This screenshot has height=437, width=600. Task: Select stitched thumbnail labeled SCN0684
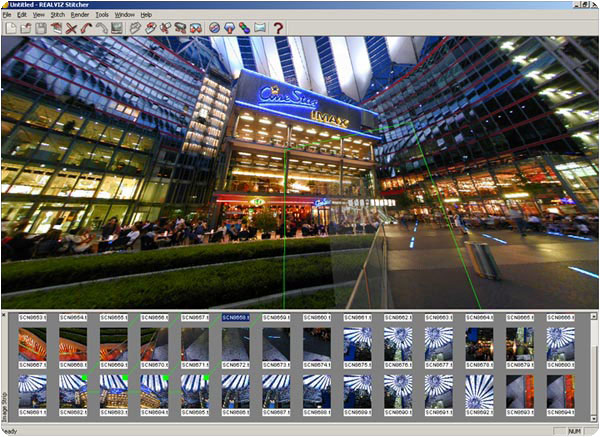click(x=154, y=391)
